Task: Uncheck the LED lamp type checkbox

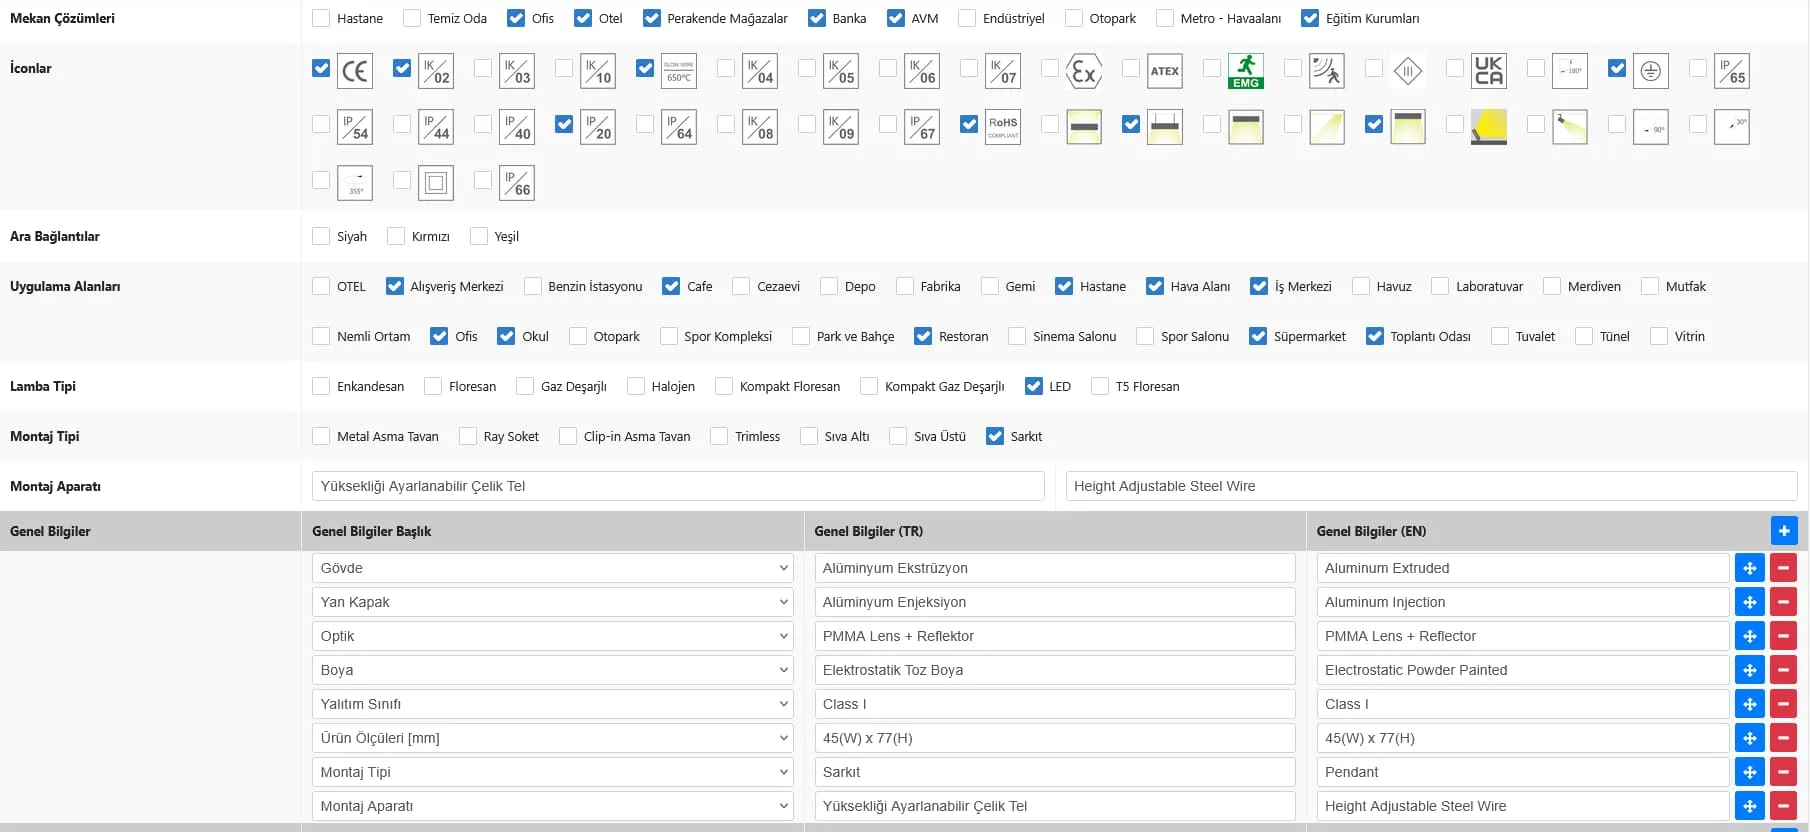Action: pos(1034,386)
